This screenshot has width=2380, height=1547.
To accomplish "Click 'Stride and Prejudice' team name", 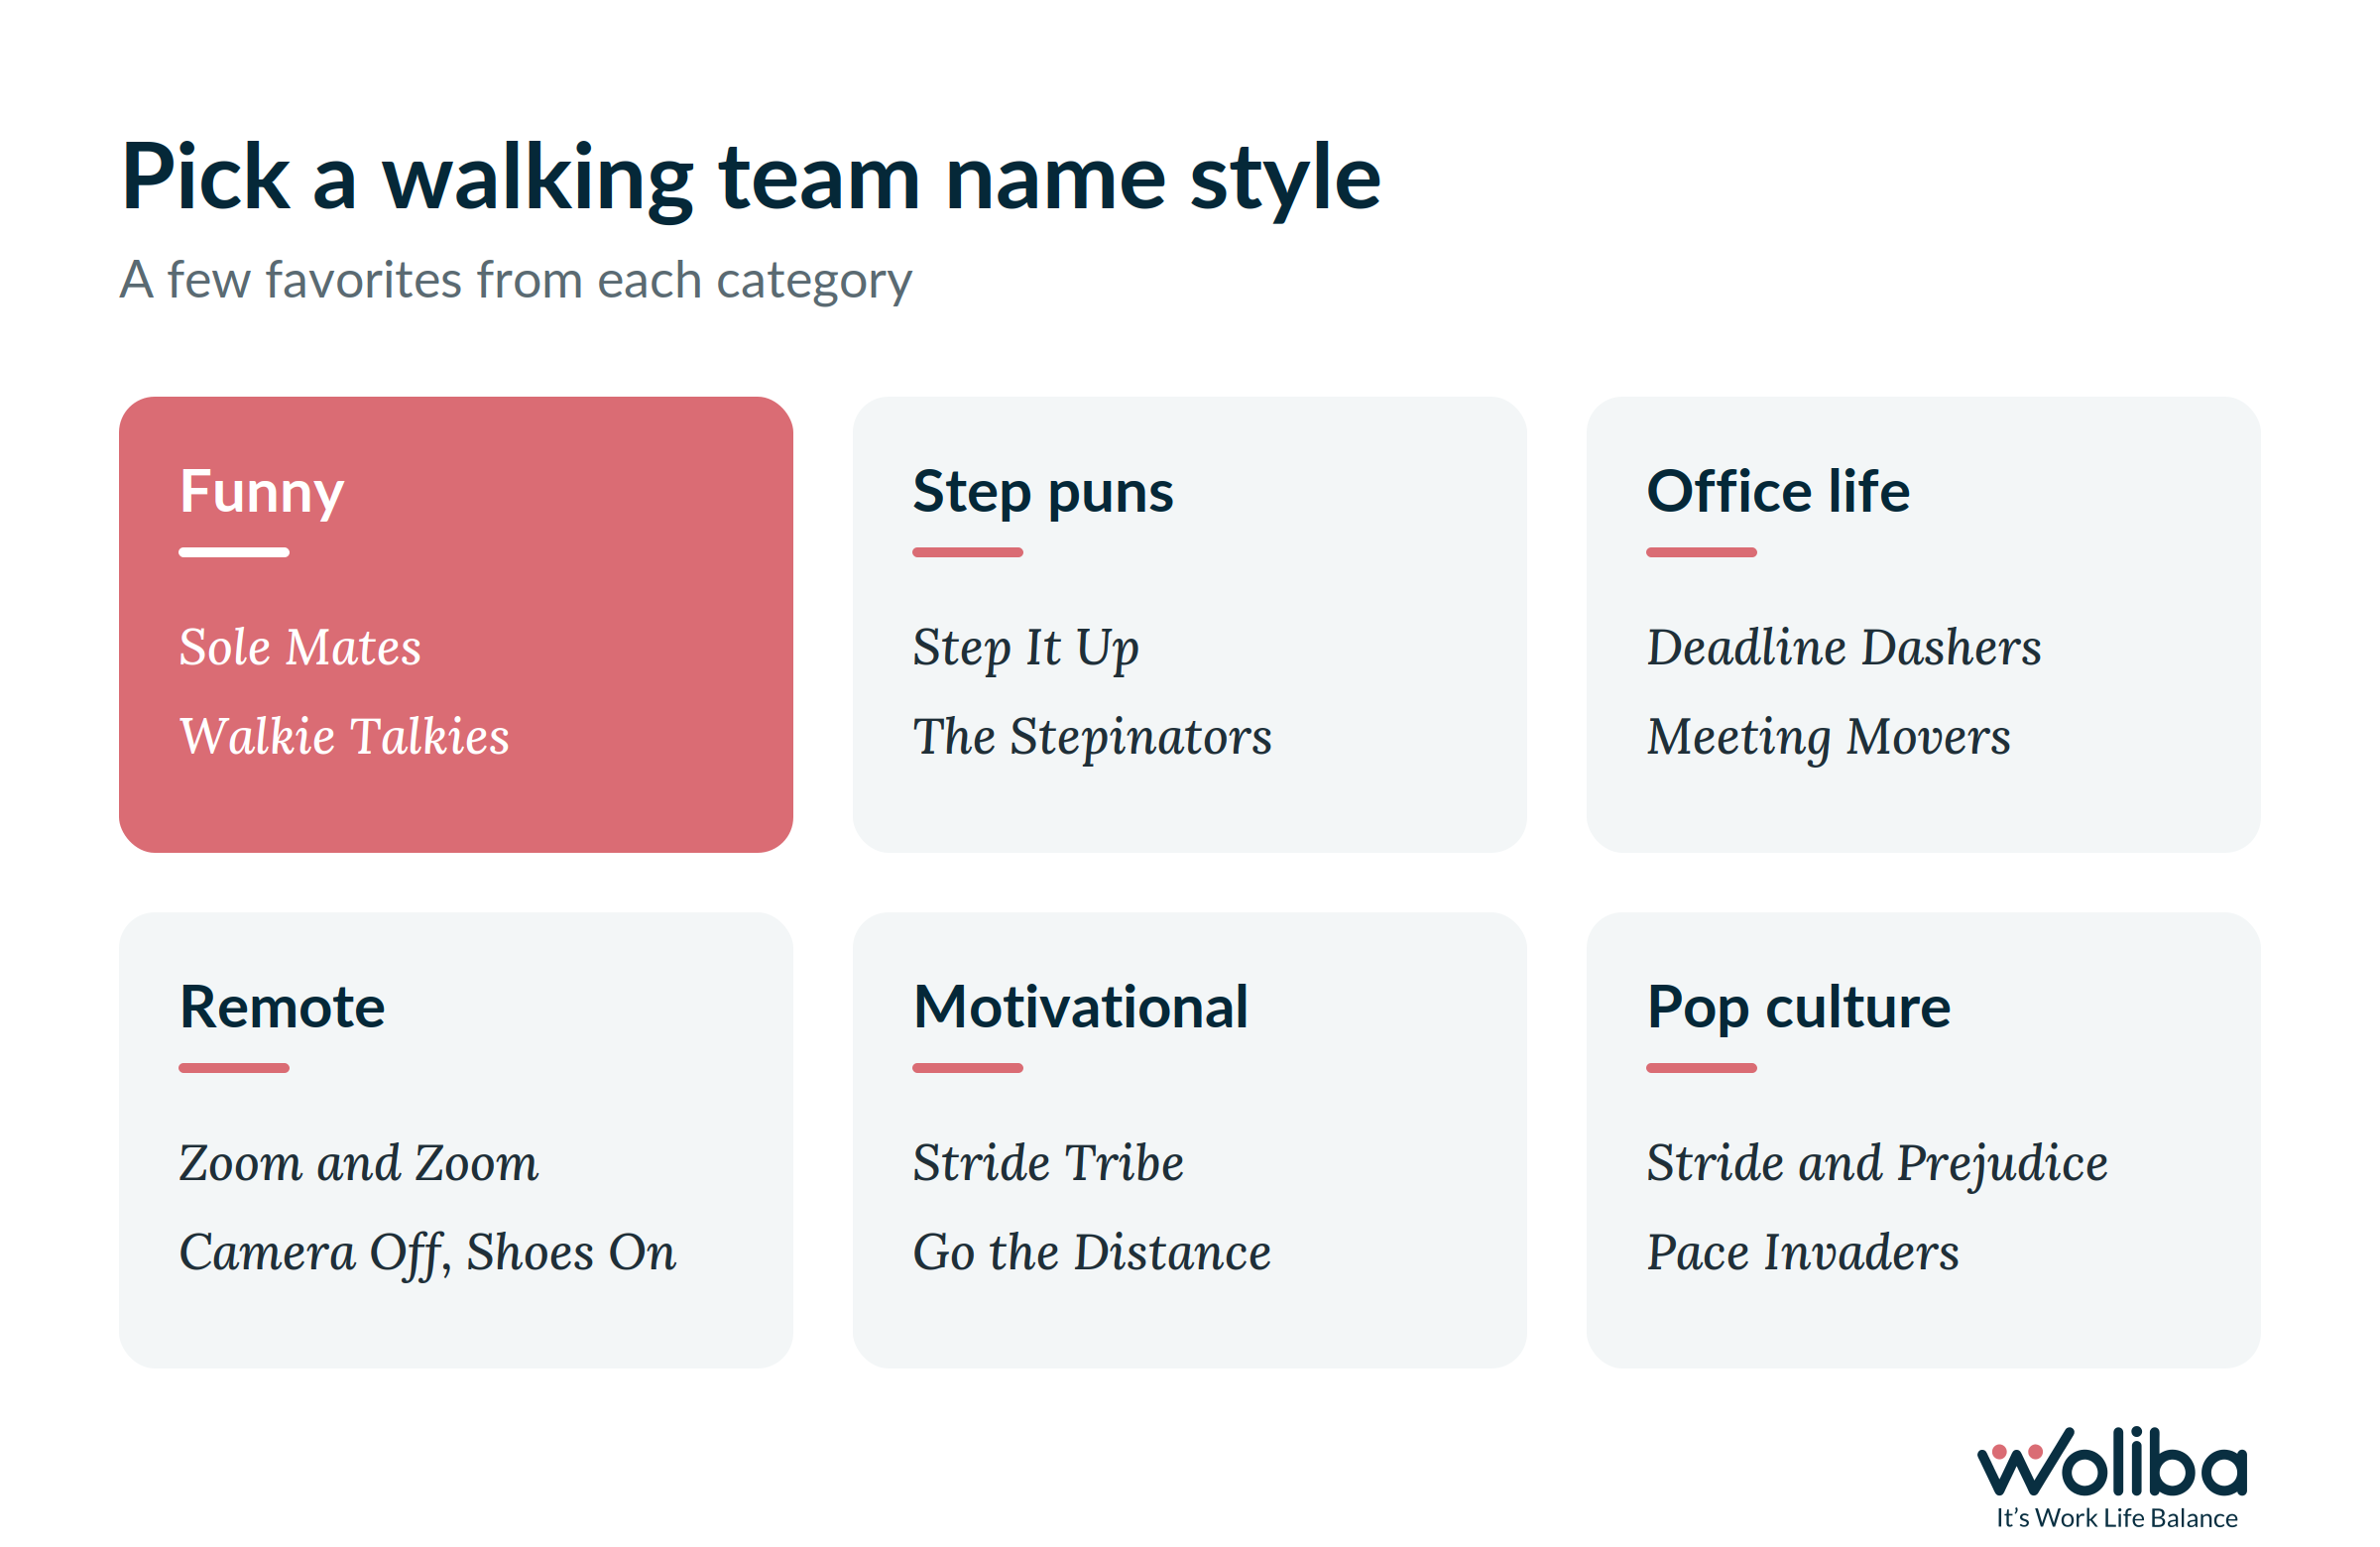I will click(1877, 1165).
